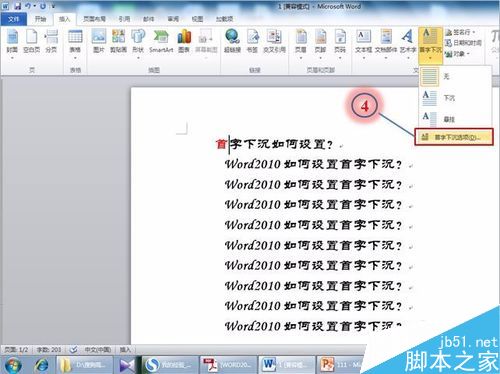Insert a Chart (图表)
This screenshot has height=374, width=500.
[184, 41]
